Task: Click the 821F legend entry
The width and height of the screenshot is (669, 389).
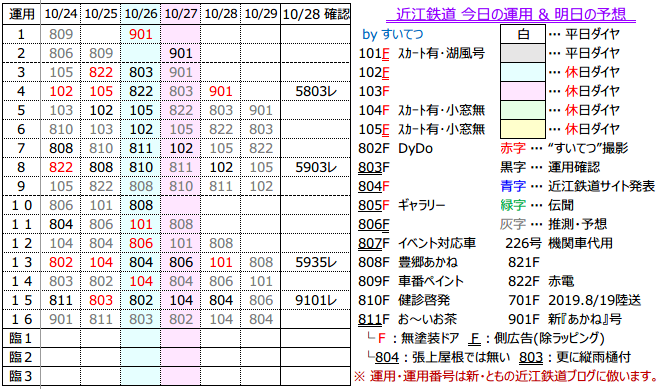Action: [x=524, y=262]
